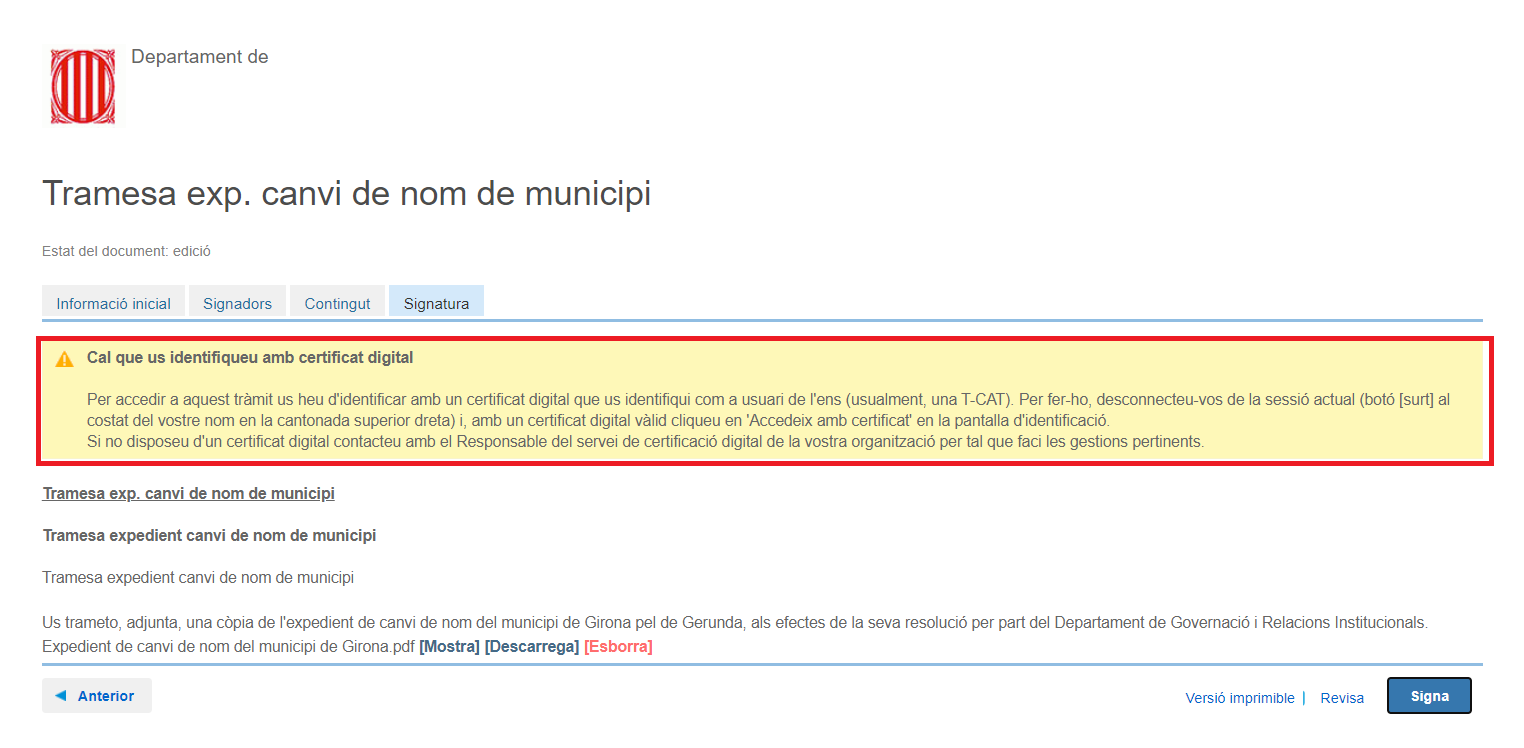This screenshot has height=748, width=1524.
Task: Go back with the Anterior button
Action: click(x=96, y=696)
